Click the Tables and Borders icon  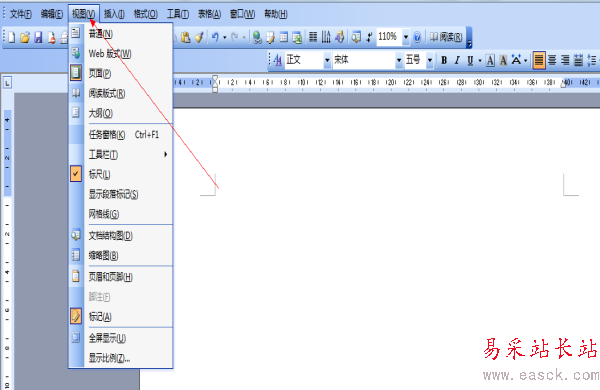click(x=271, y=37)
